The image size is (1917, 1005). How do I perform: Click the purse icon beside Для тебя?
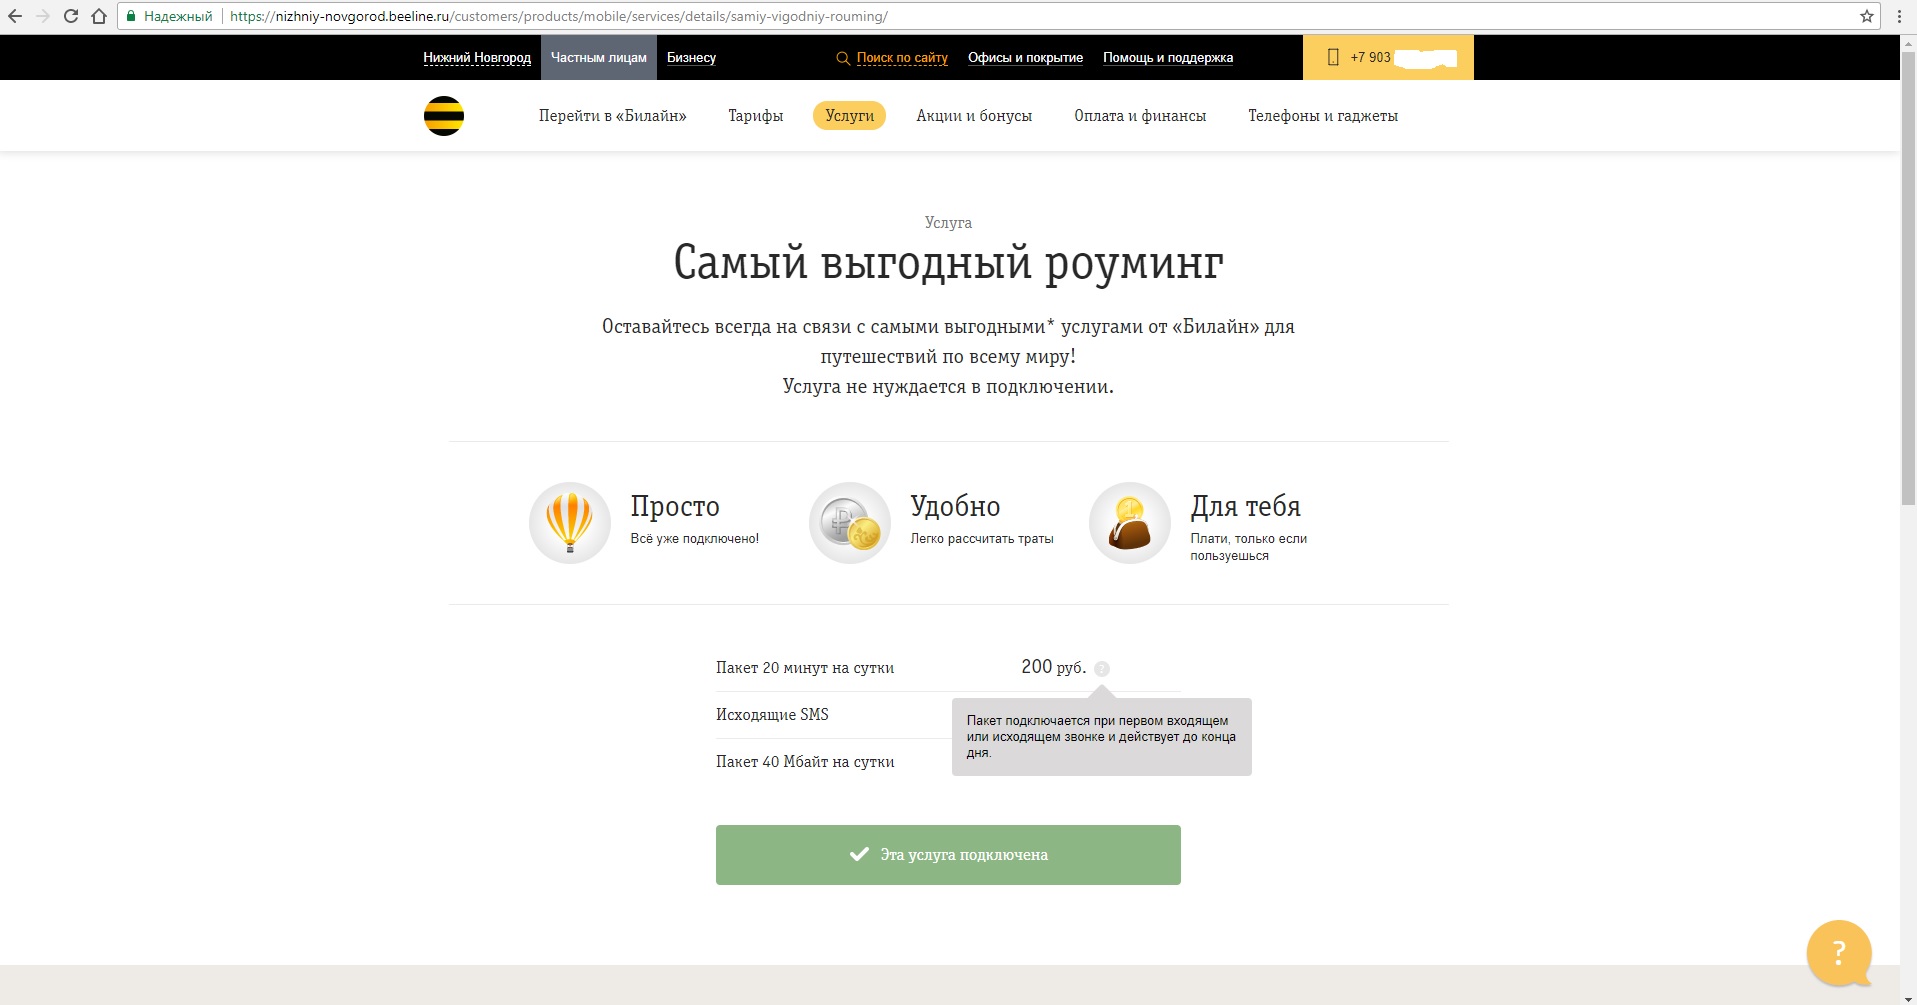tap(1130, 523)
